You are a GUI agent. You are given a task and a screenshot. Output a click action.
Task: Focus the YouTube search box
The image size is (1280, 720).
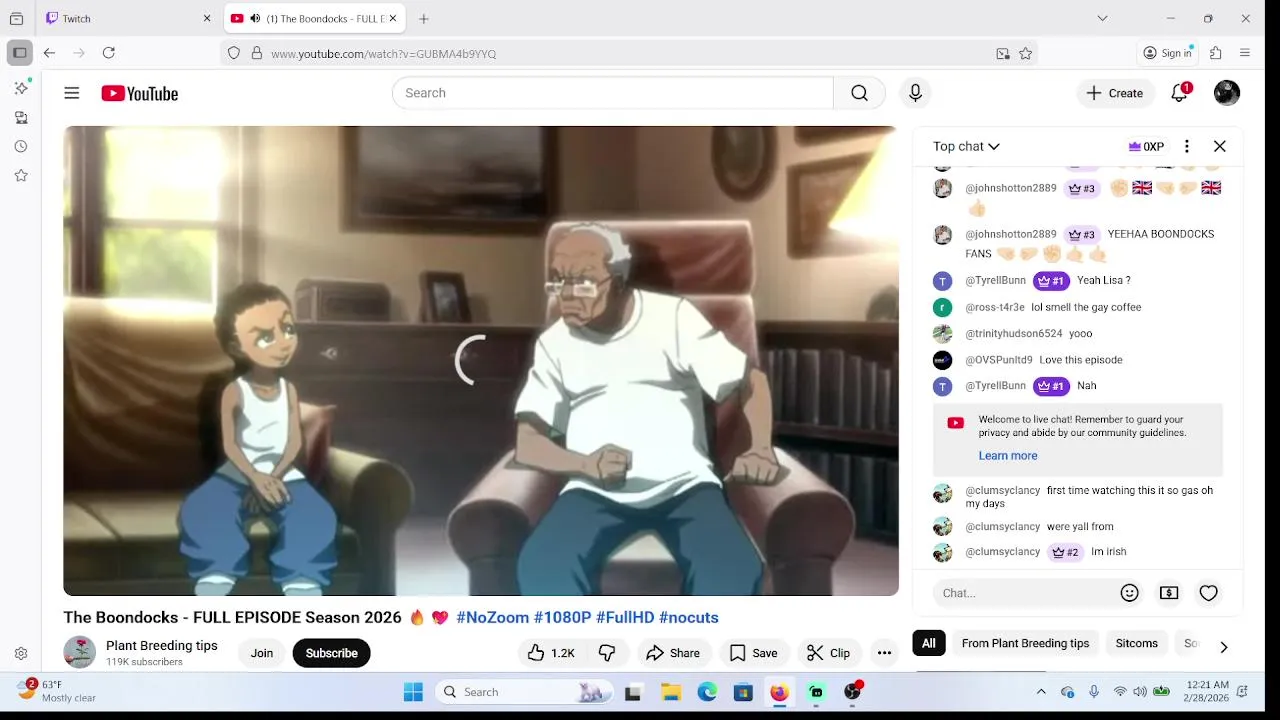pyautogui.click(x=612, y=93)
